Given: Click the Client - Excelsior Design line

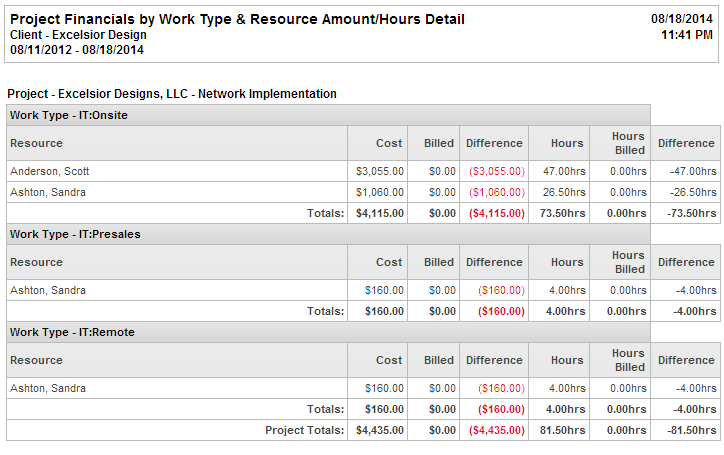Looking at the screenshot, I should pos(78,35).
